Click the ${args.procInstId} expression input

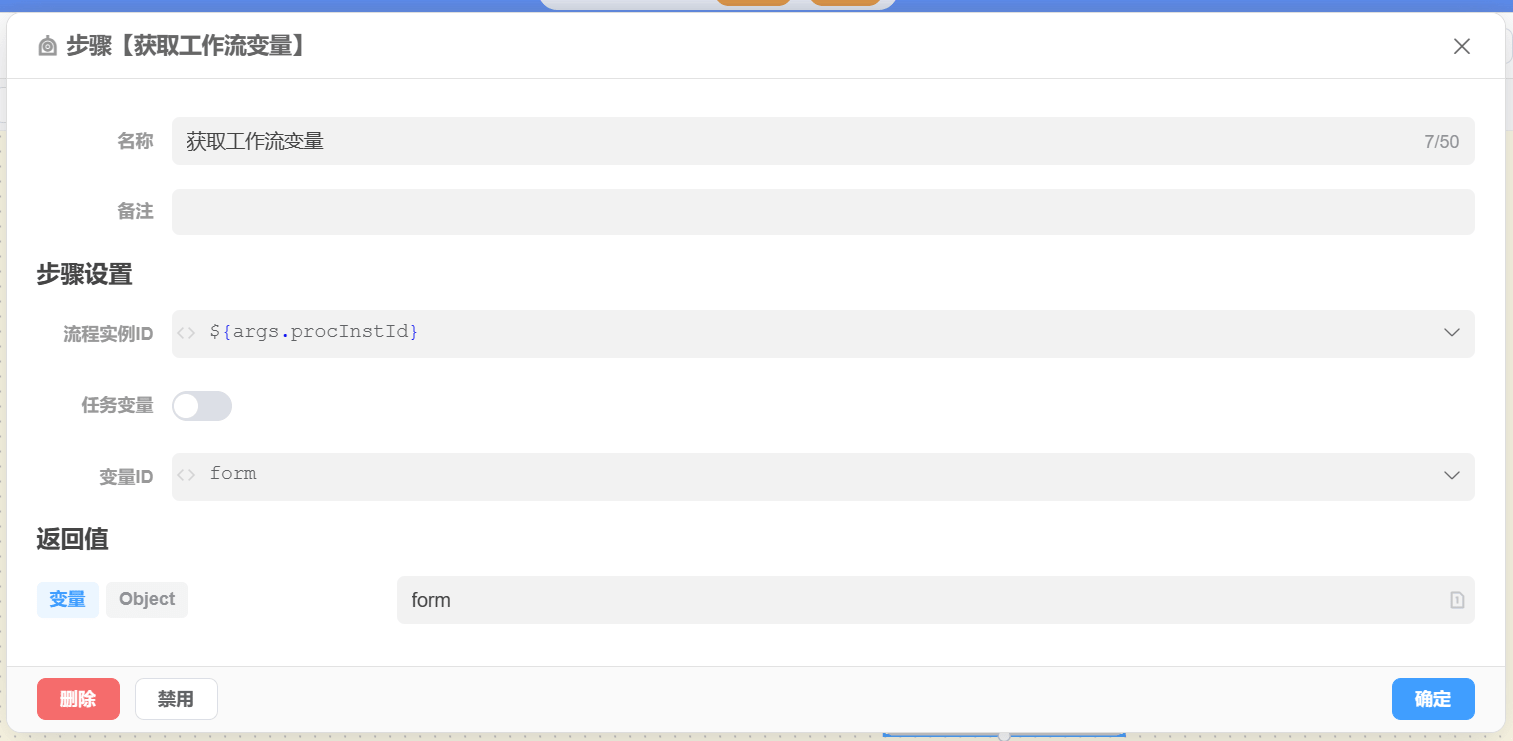pos(800,333)
